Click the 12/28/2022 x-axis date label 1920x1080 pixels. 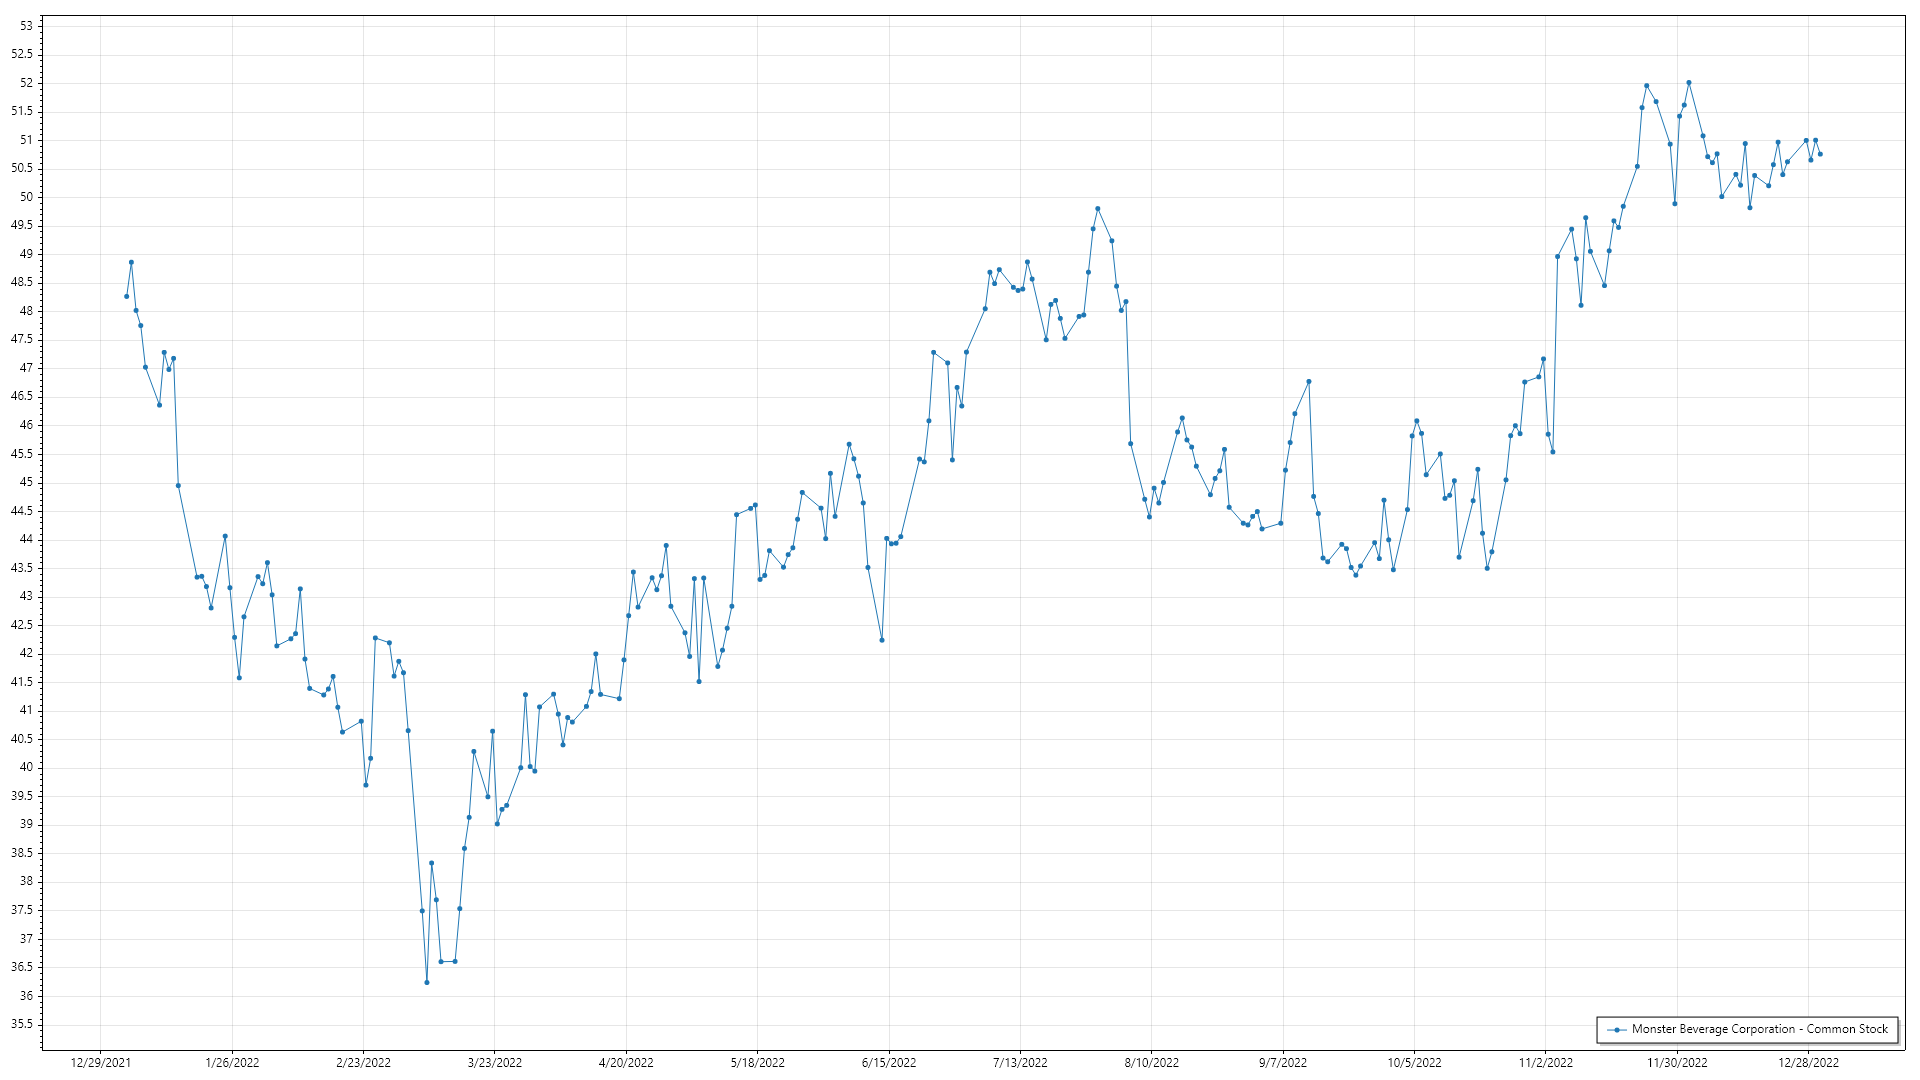(1808, 1063)
